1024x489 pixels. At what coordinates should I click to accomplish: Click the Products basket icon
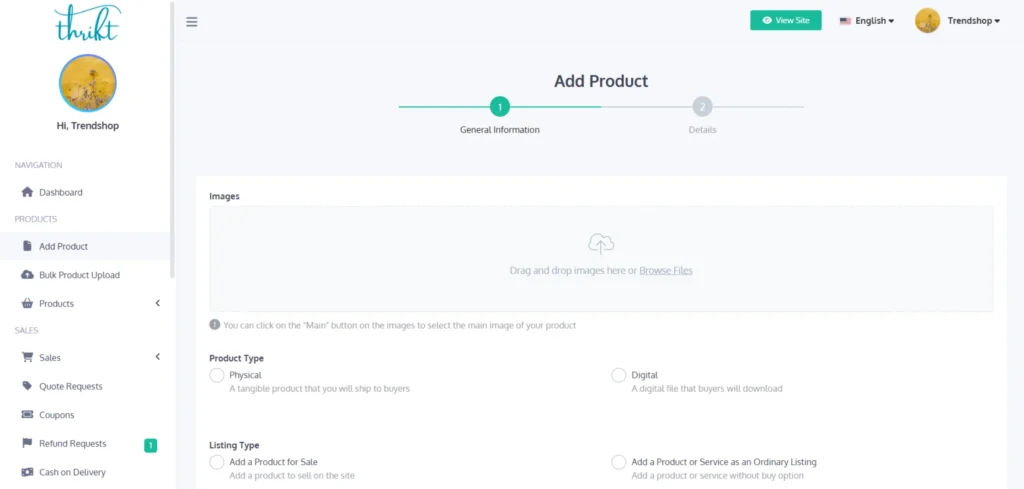click(x=27, y=303)
